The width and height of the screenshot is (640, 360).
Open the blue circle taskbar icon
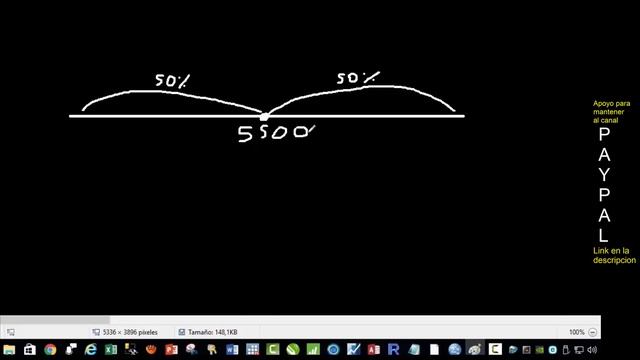333,350
